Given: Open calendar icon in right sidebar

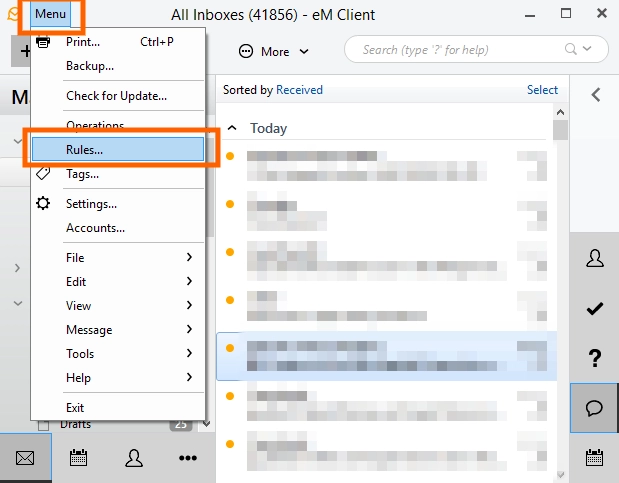Looking at the screenshot, I should click(594, 458).
